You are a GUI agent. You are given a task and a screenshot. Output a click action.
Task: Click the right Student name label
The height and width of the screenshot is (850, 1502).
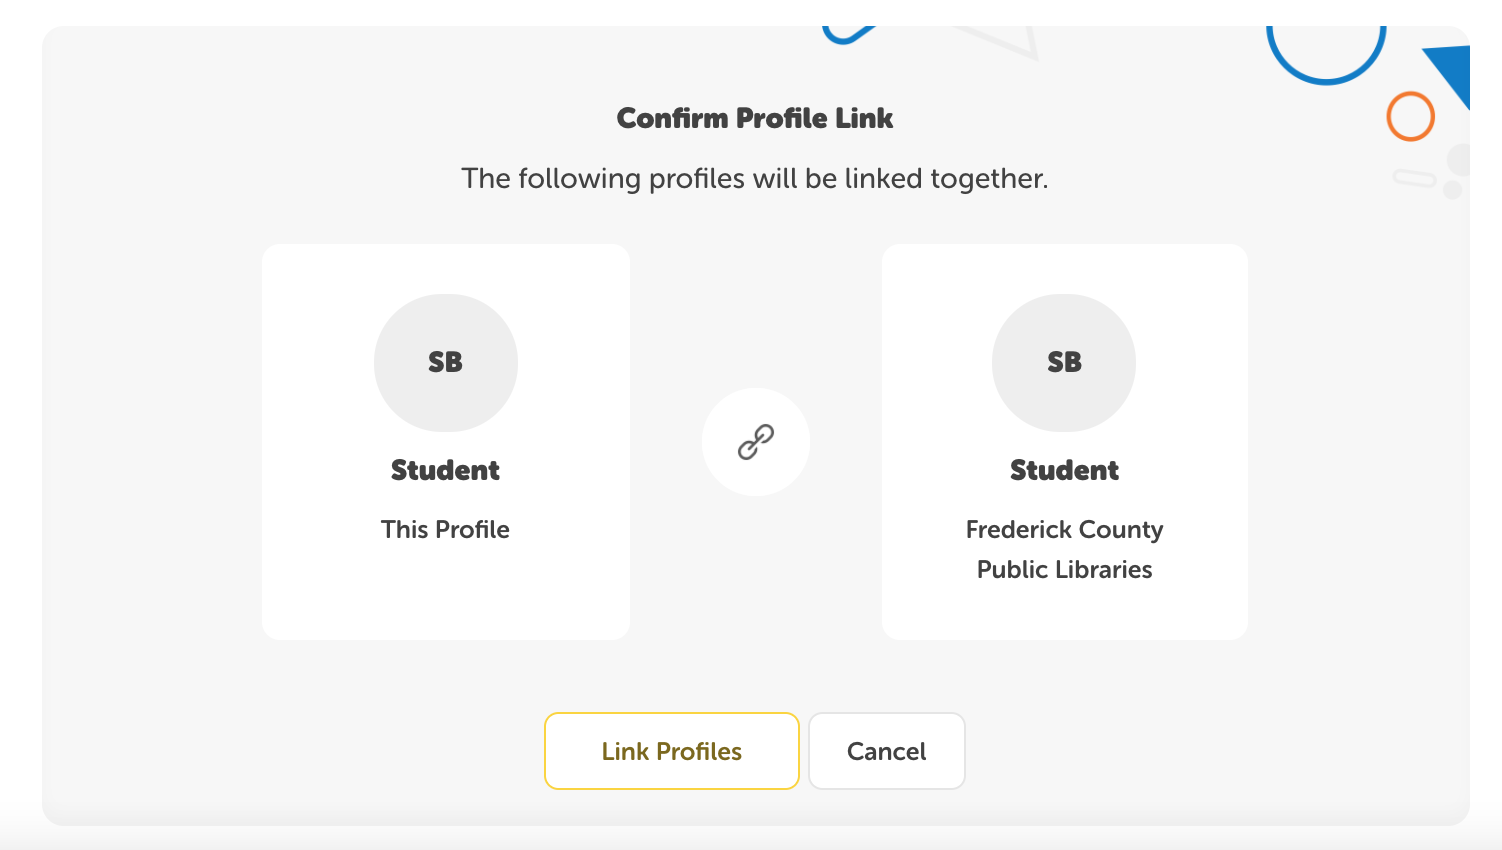click(1064, 470)
